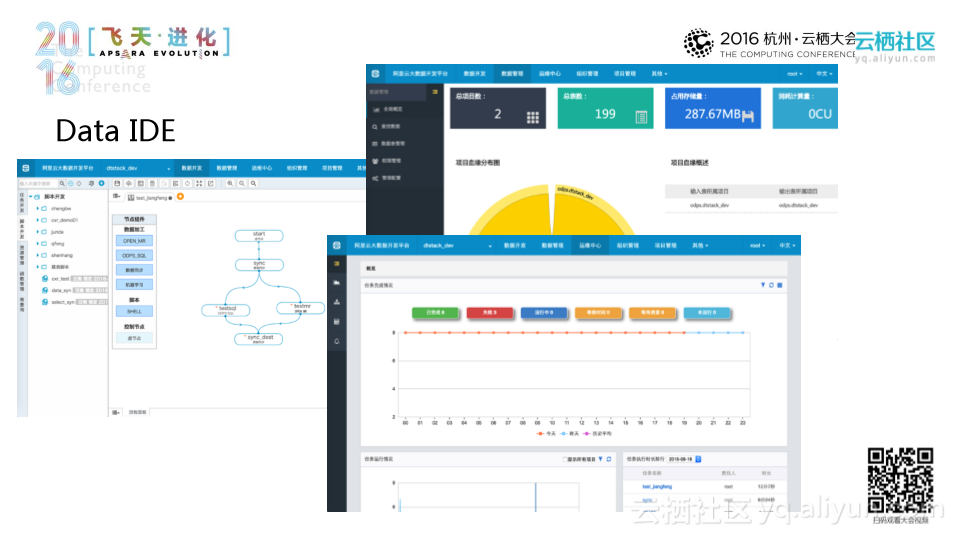
Task: Expand the junda folder
Action: click(37, 232)
